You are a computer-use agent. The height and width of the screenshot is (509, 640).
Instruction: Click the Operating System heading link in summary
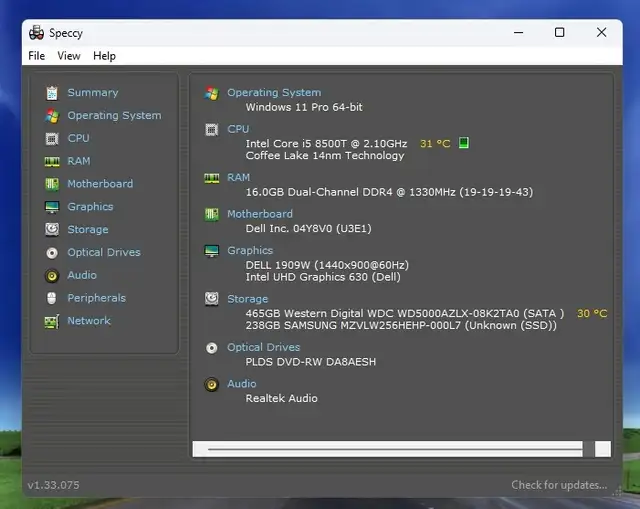274,93
